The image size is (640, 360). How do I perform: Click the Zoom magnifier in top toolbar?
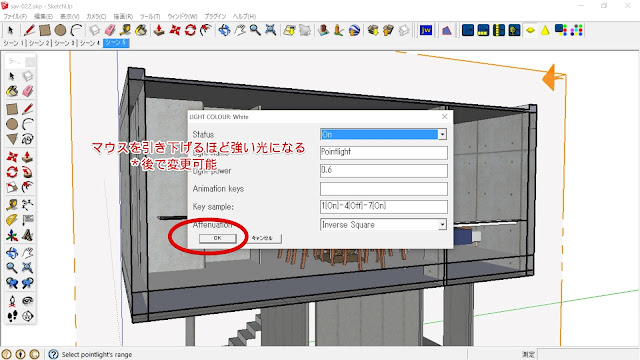[255, 30]
